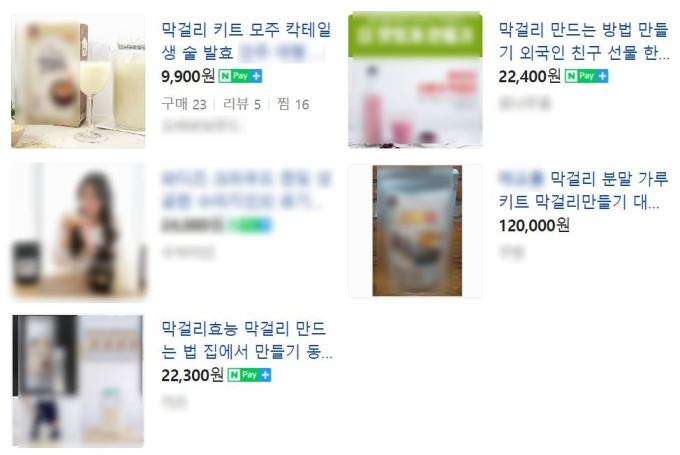Screen dimensions: 680x455
Task: Click the collage thumbnail of 22,300원 item
Action: click(x=78, y=381)
